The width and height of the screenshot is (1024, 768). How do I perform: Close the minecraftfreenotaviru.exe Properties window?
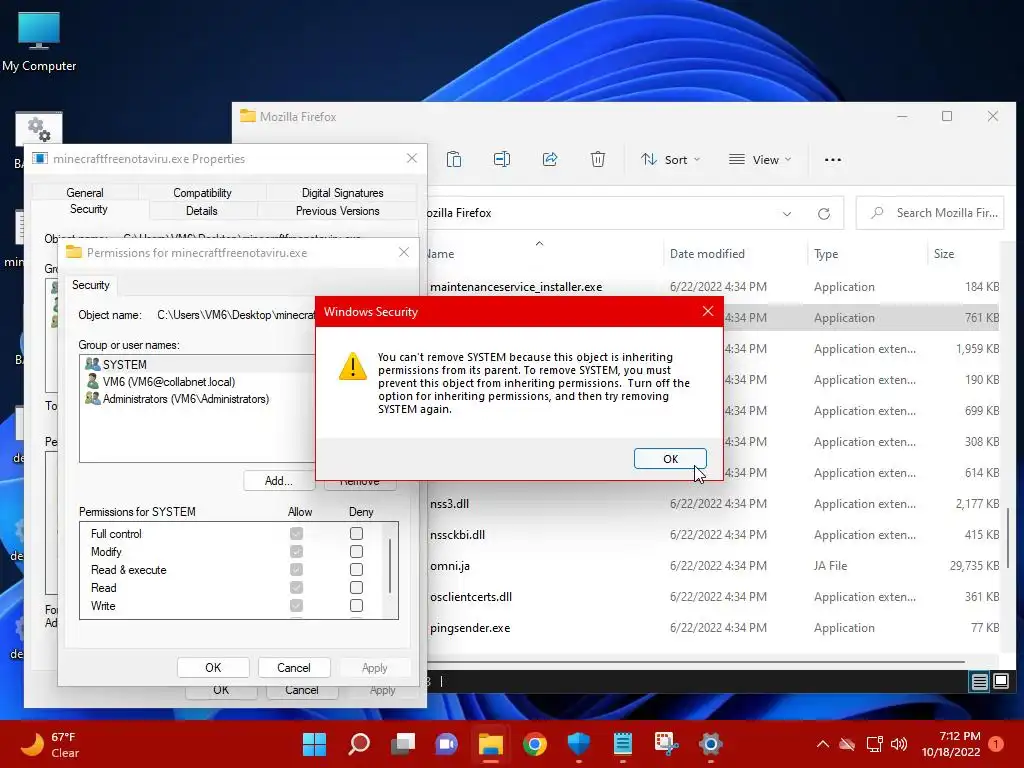(x=411, y=159)
